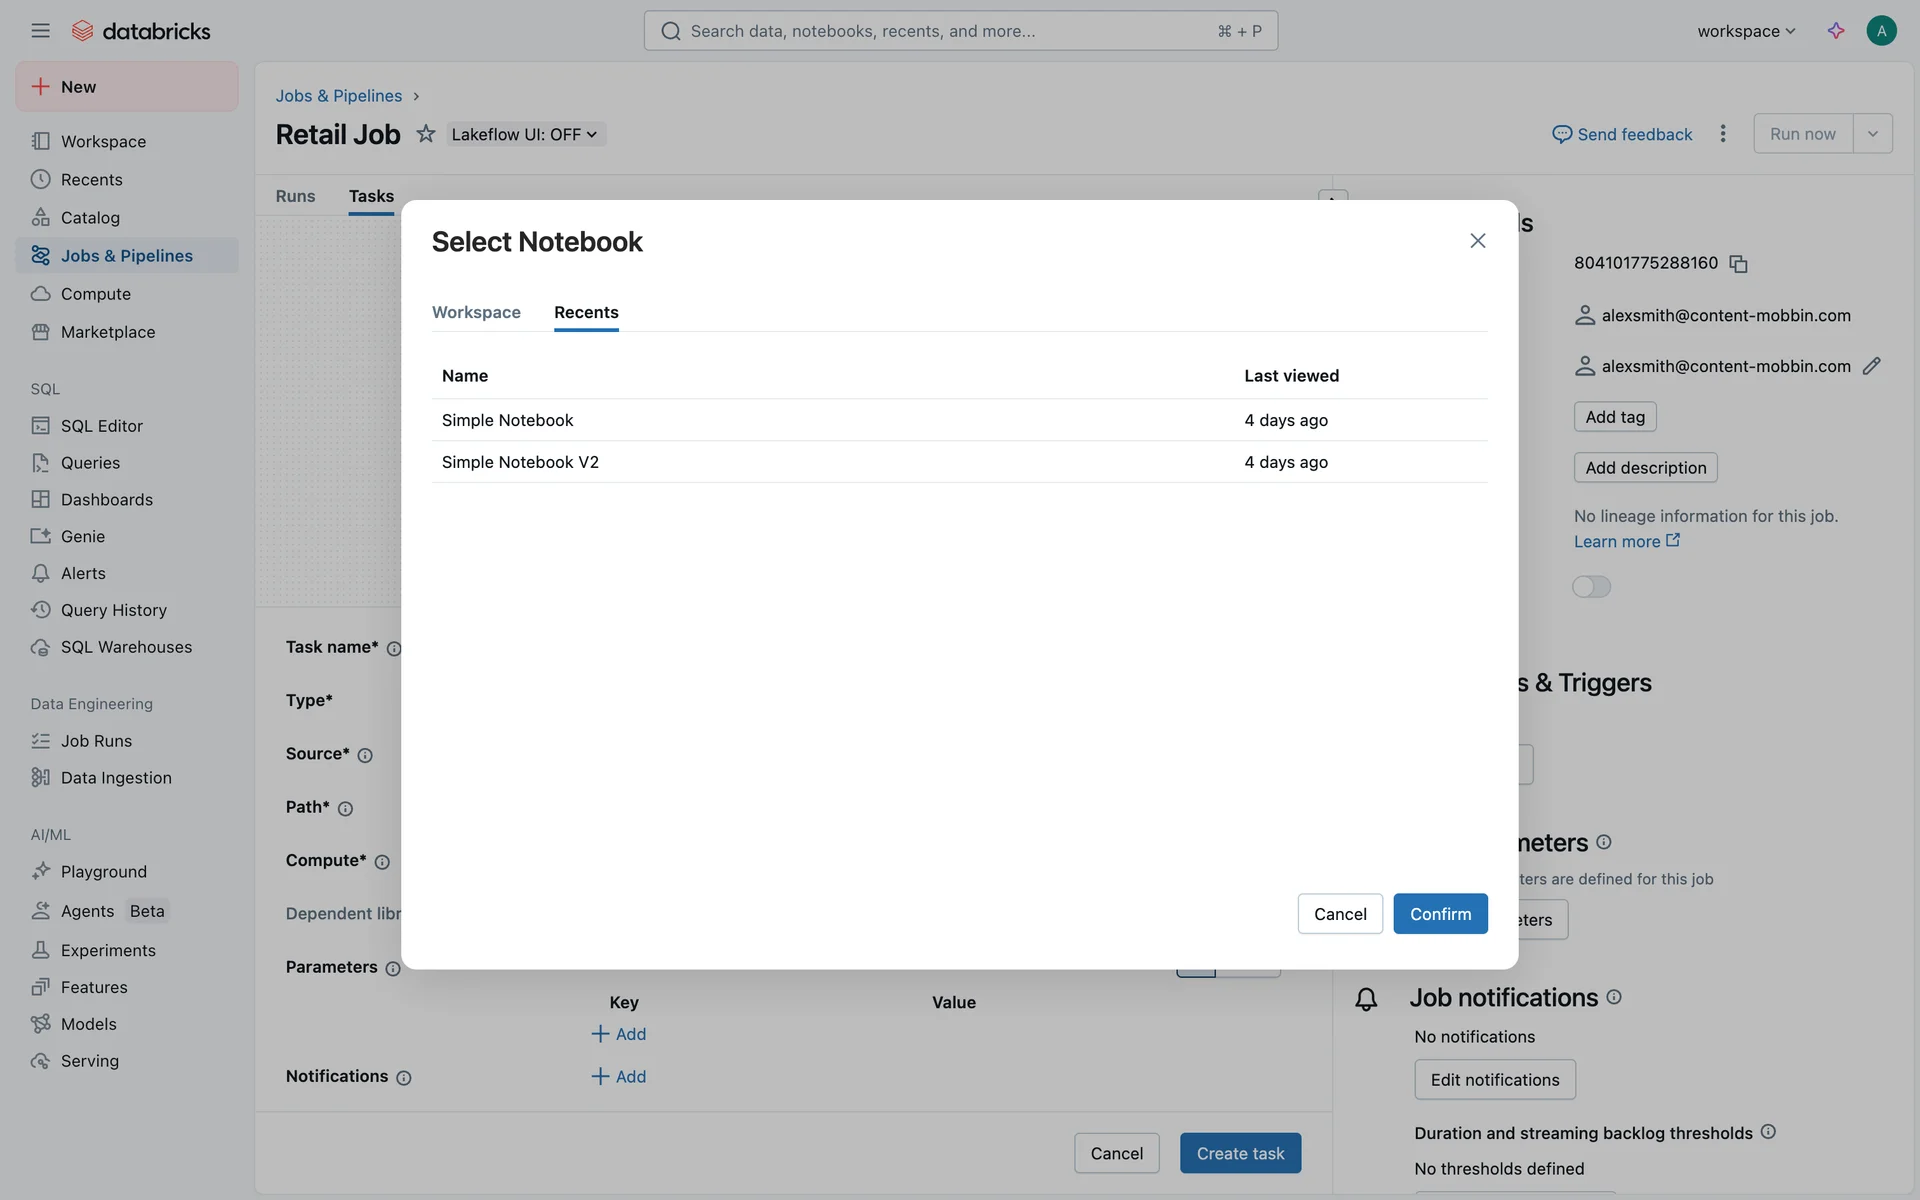The image size is (1920, 1200).
Task: Confirm the notebook selection
Action: click(x=1440, y=914)
